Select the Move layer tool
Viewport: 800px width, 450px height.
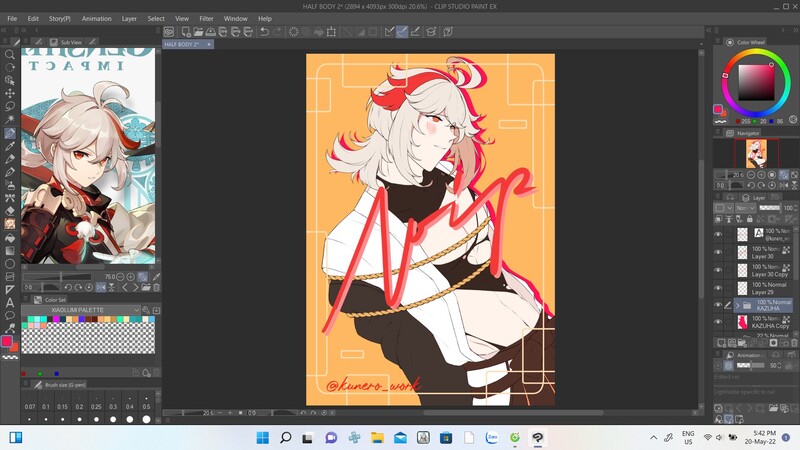(10, 93)
